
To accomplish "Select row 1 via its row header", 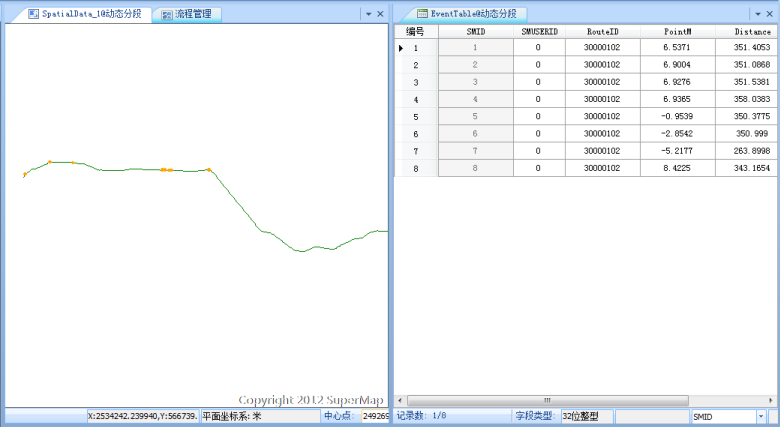I will tap(415, 48).
